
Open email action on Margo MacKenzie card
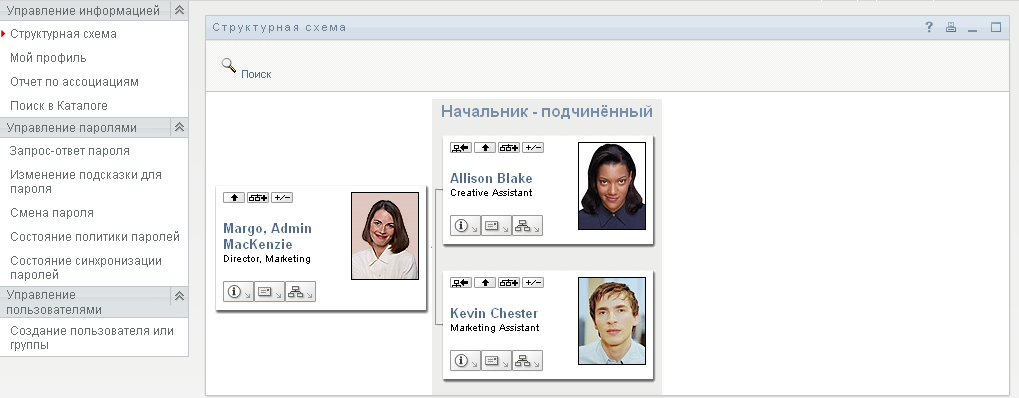[269, 292]
